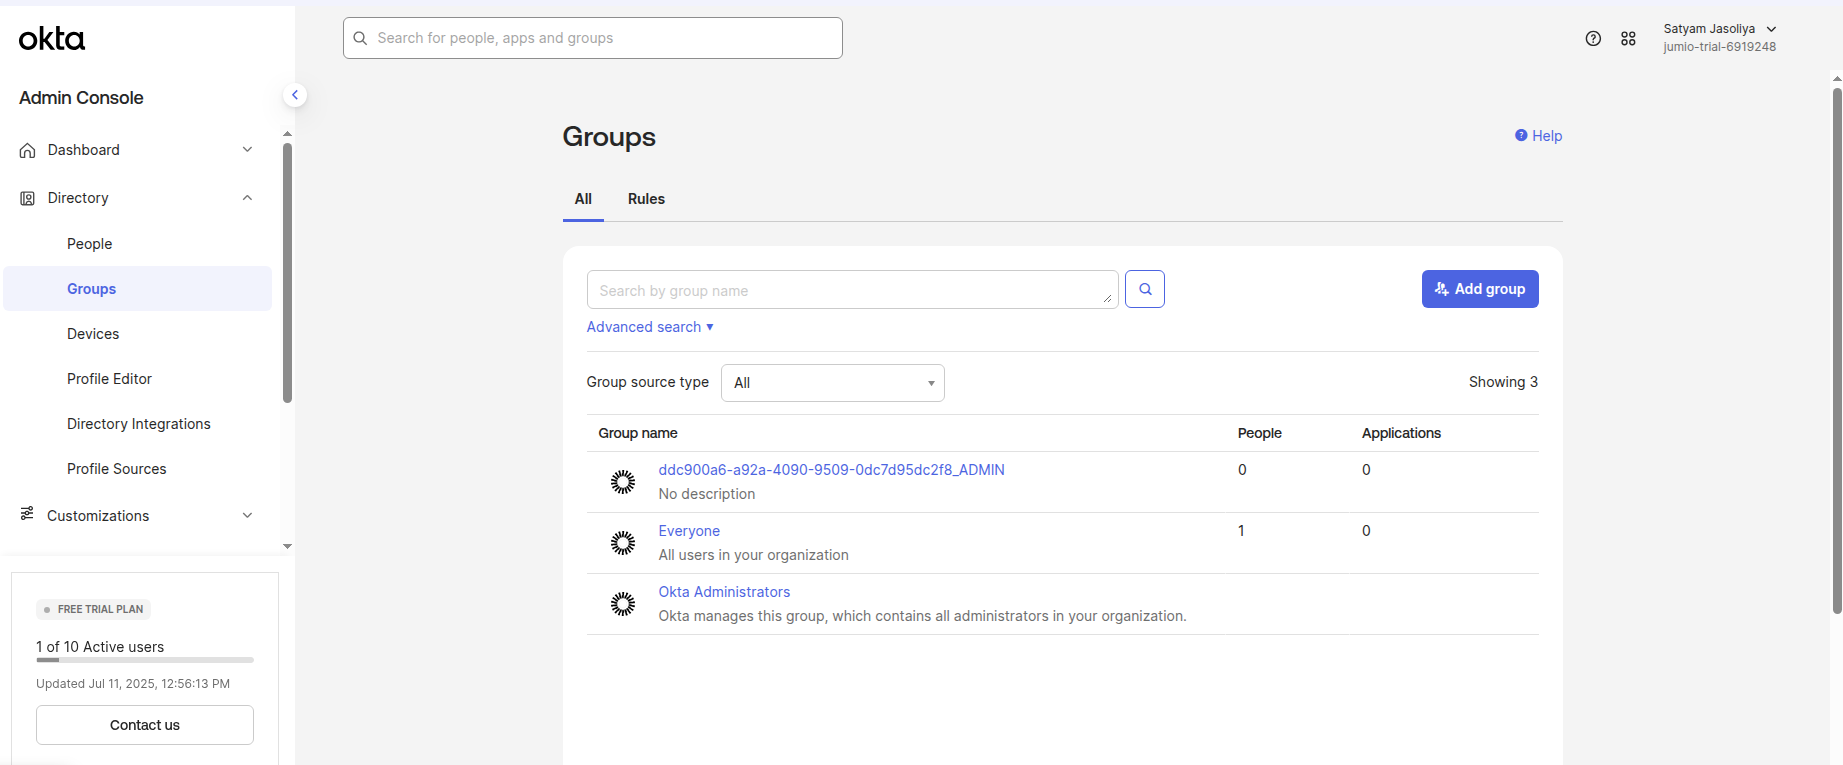Open the help question mark icon in header
The height and width of the screenshot is (765, 1843).
pos(1593,39)
